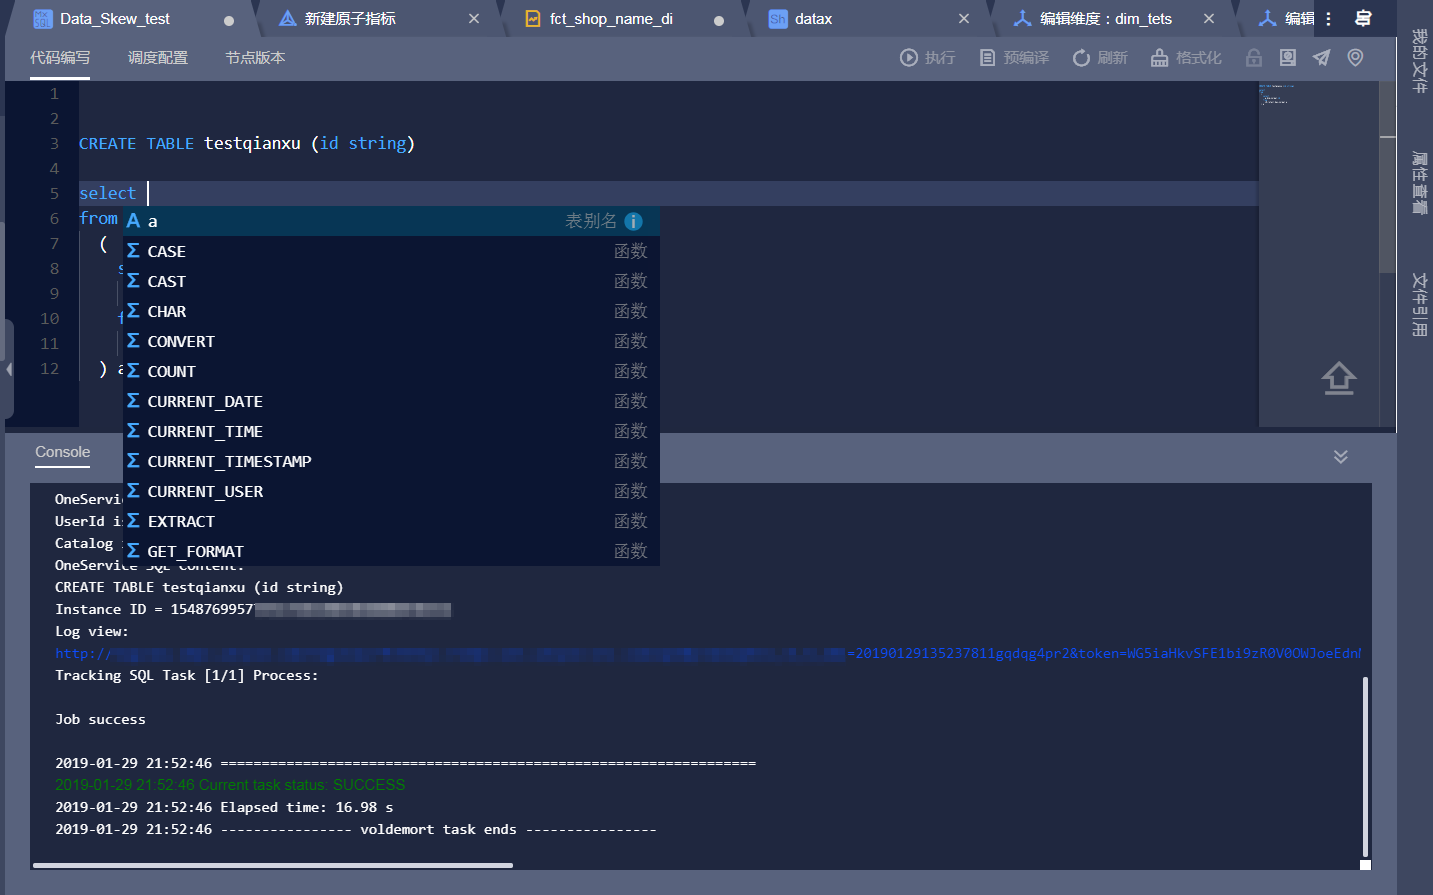The width and height of the screenshot is (1433, 895).
Task: Collapse the Console panel with double chevron
Action: point(1341,456)
